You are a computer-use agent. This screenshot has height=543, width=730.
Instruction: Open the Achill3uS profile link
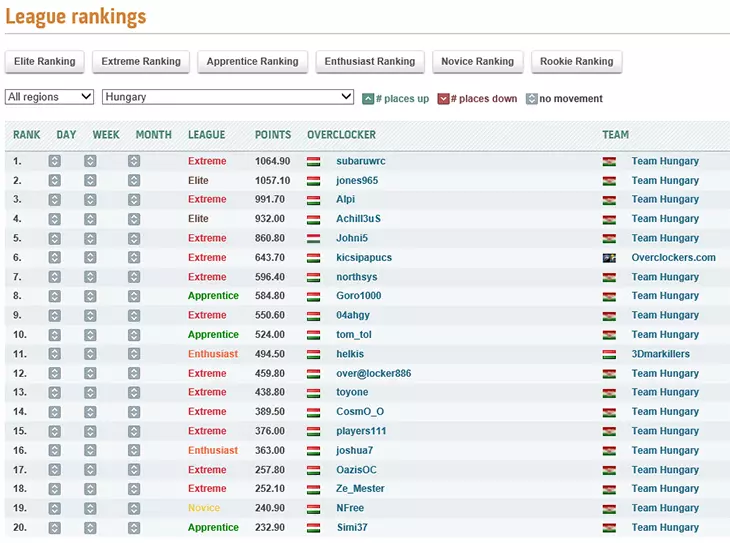pos(358,218)
